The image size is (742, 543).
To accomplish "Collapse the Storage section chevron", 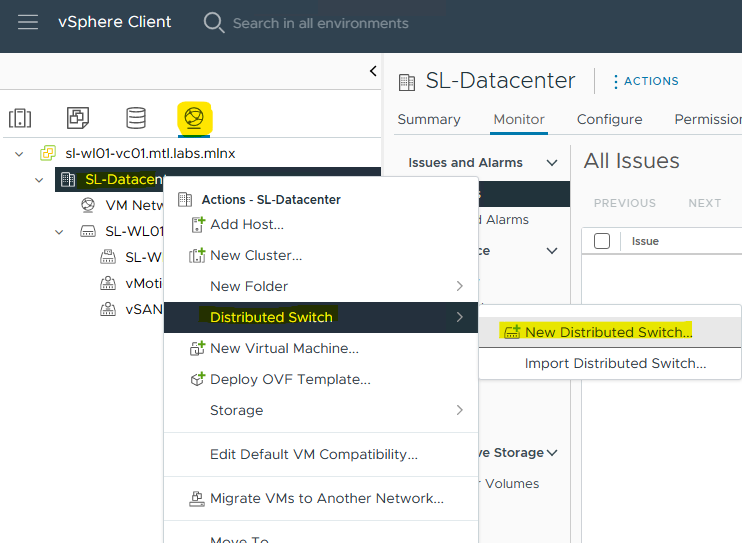I will coord(552,453).
